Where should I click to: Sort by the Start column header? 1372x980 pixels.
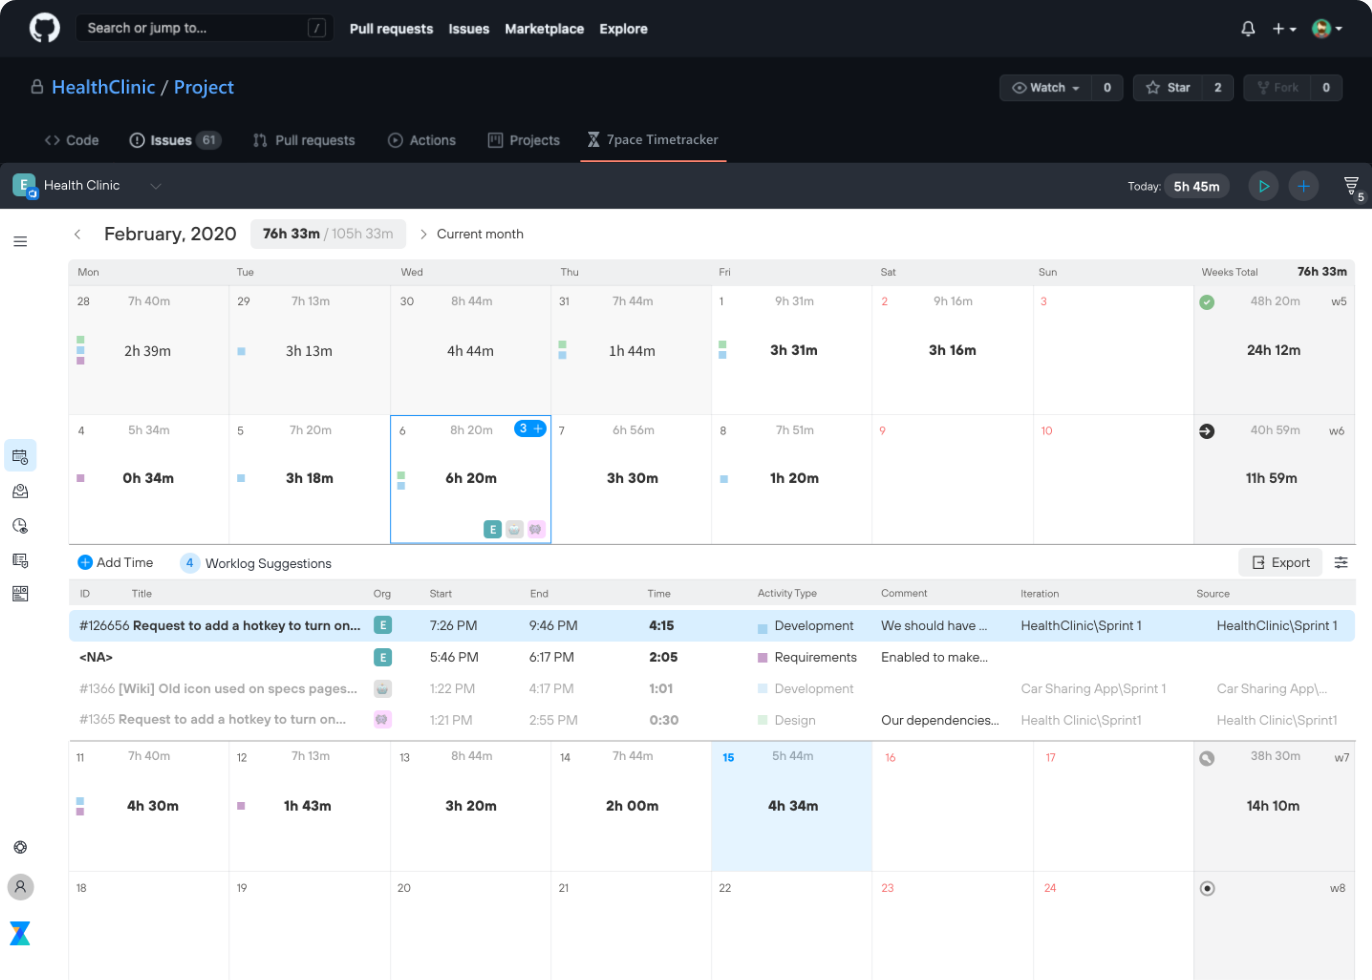[441, 594]
